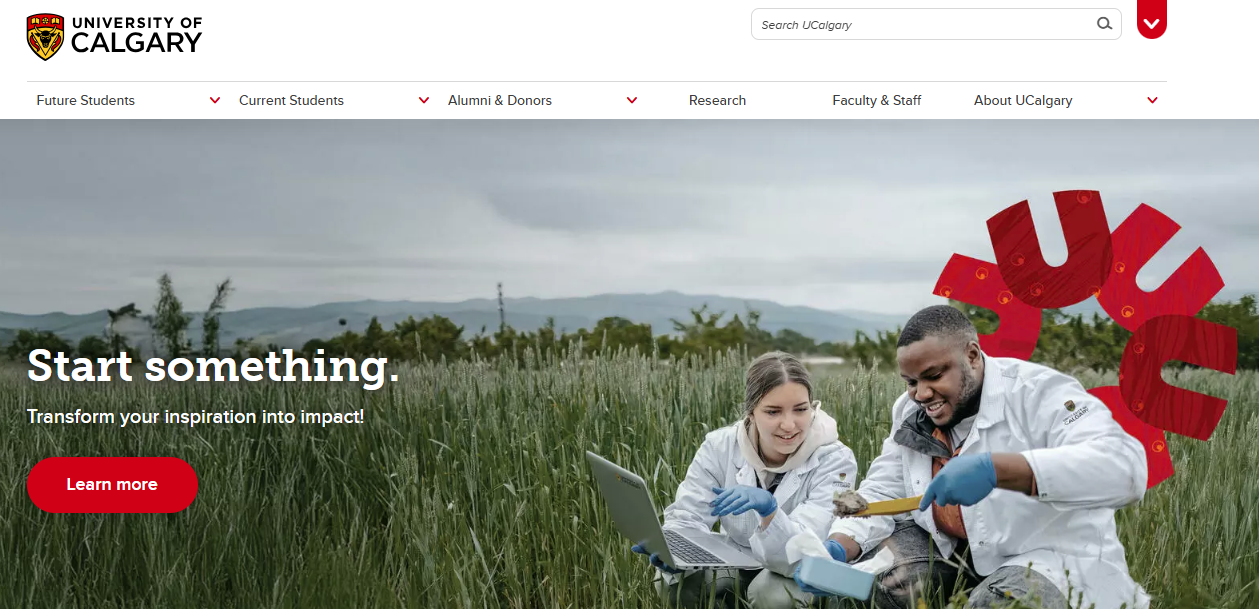Image resolution: width=1259 pixels, height=609 pixels.
Task: Open the Faculty & Staff menu item
Action: 877,100
